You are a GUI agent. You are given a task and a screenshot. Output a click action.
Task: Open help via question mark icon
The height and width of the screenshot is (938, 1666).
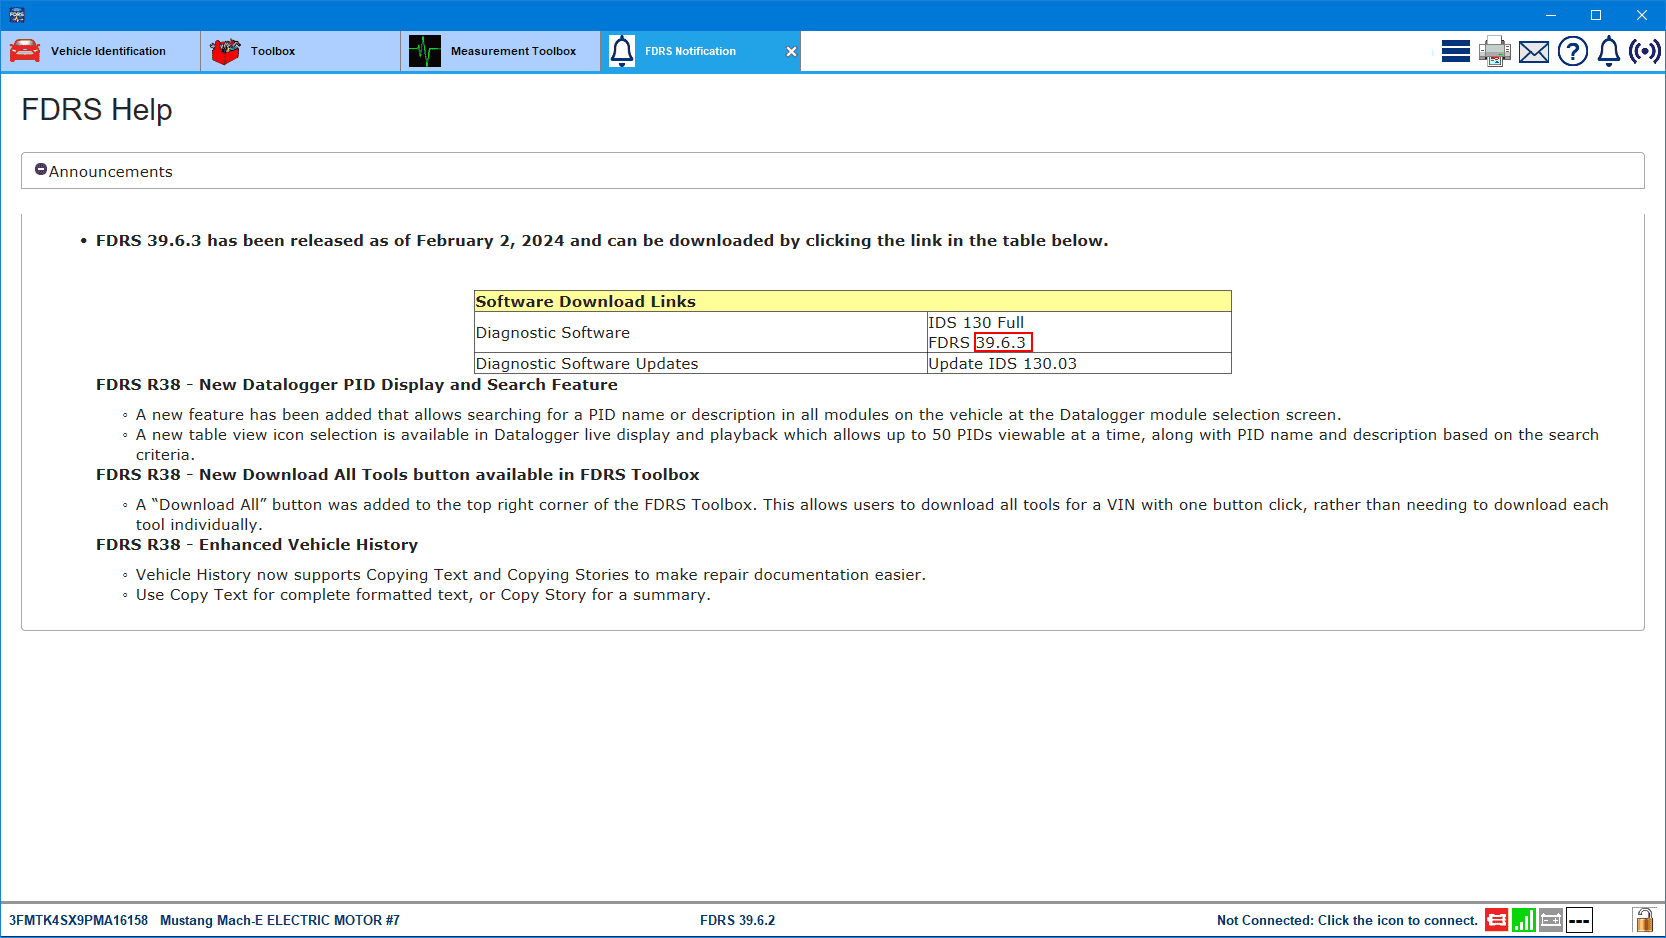click(x=1572, y=51)
